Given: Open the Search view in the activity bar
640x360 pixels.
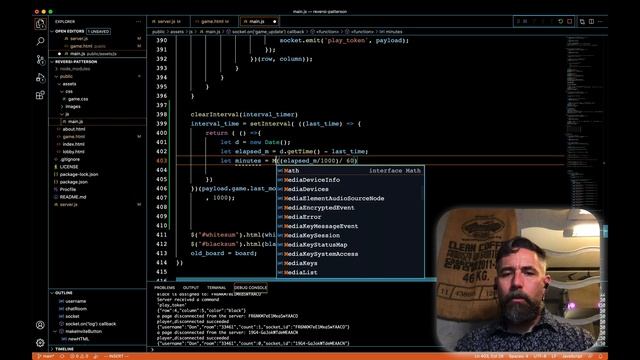Looking at the screenshot, I should [x=40, y=41].
